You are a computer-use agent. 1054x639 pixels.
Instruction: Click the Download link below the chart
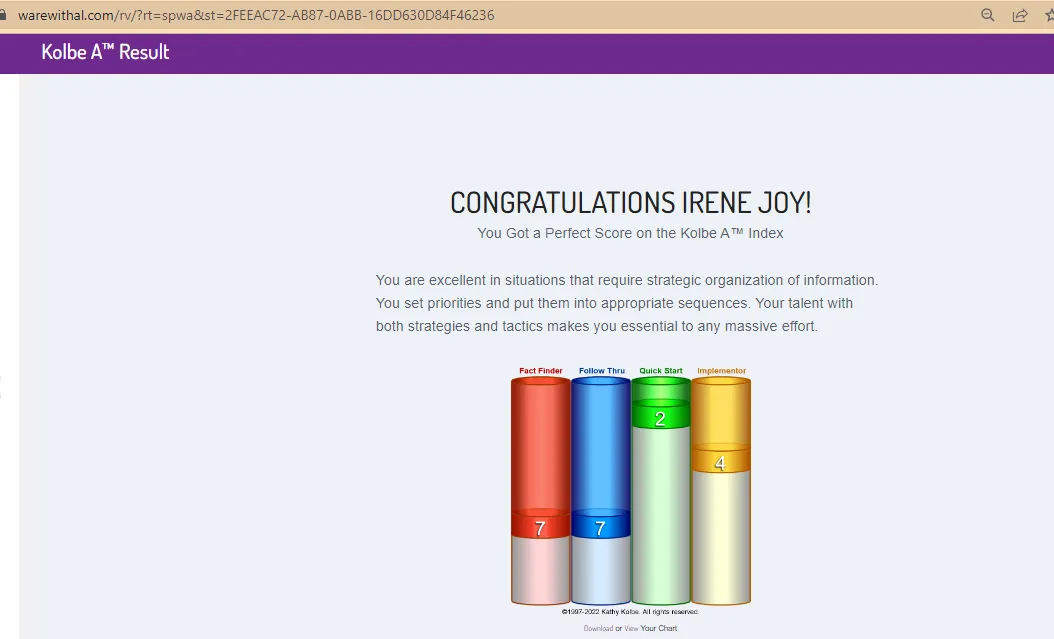coord(598,628)
